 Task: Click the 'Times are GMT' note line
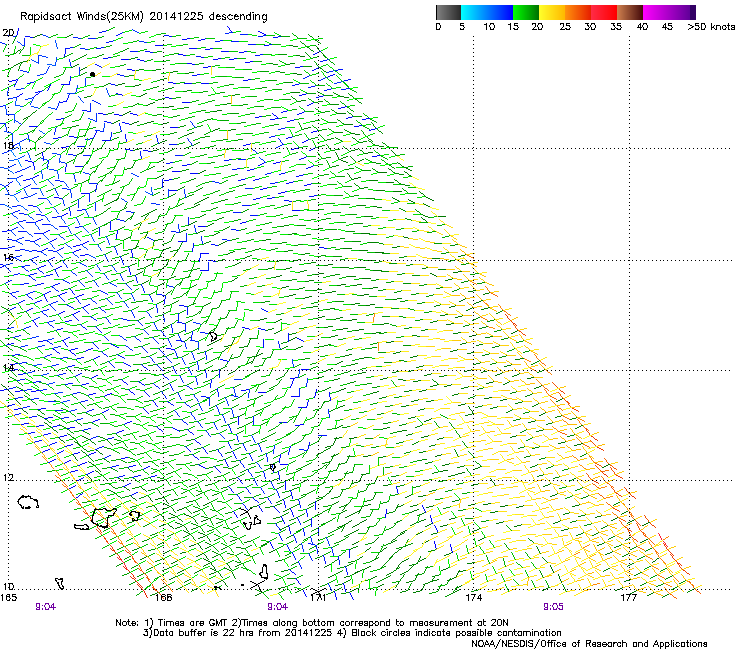(311, 623)
